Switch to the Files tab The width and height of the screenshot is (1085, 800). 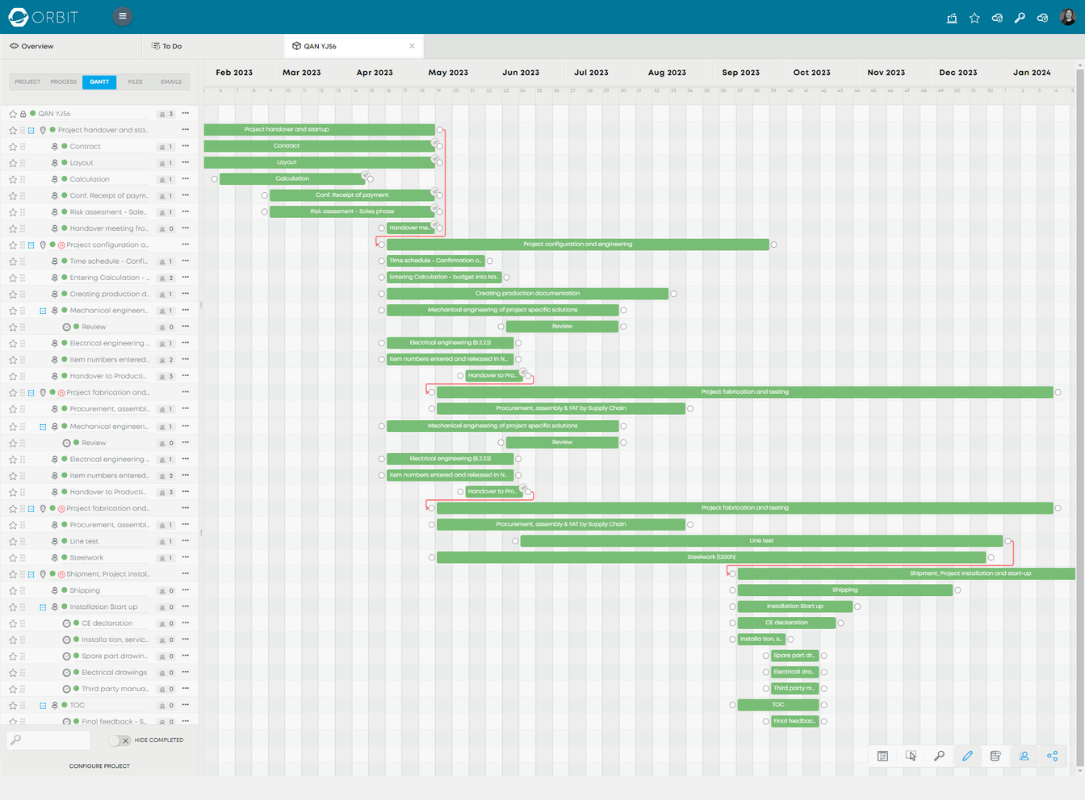tap(135, 82)
